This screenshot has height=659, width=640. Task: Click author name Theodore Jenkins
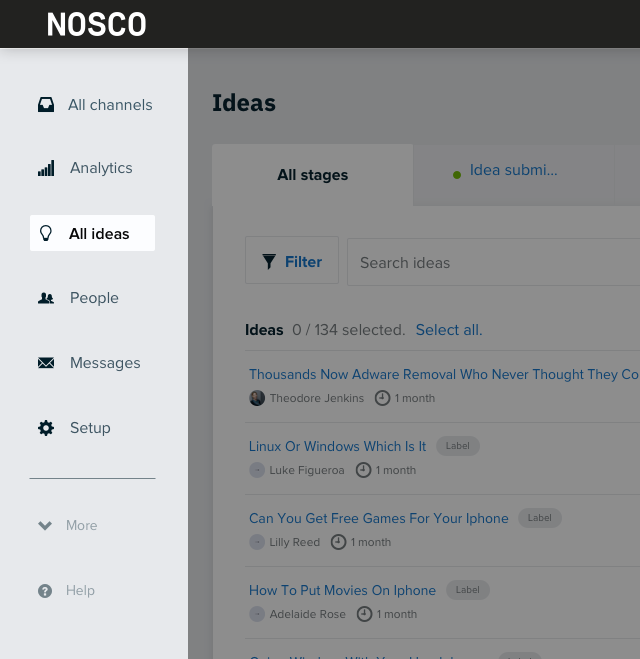coord(316,398)
